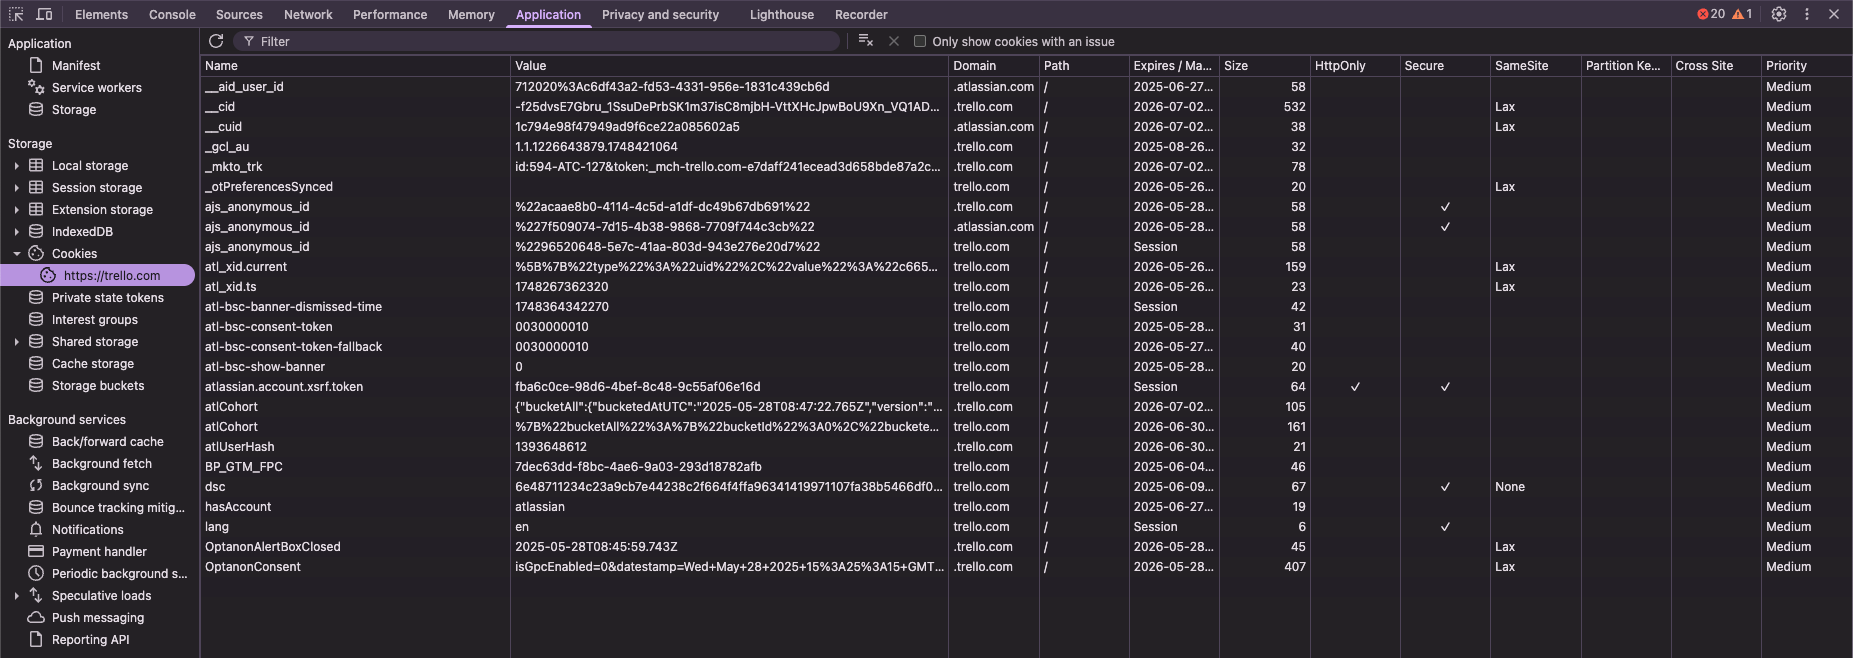Image resolution: width=1853 pixels, height=658 pixels.
Task: Open the Memory tab
Action: (471, 14)
